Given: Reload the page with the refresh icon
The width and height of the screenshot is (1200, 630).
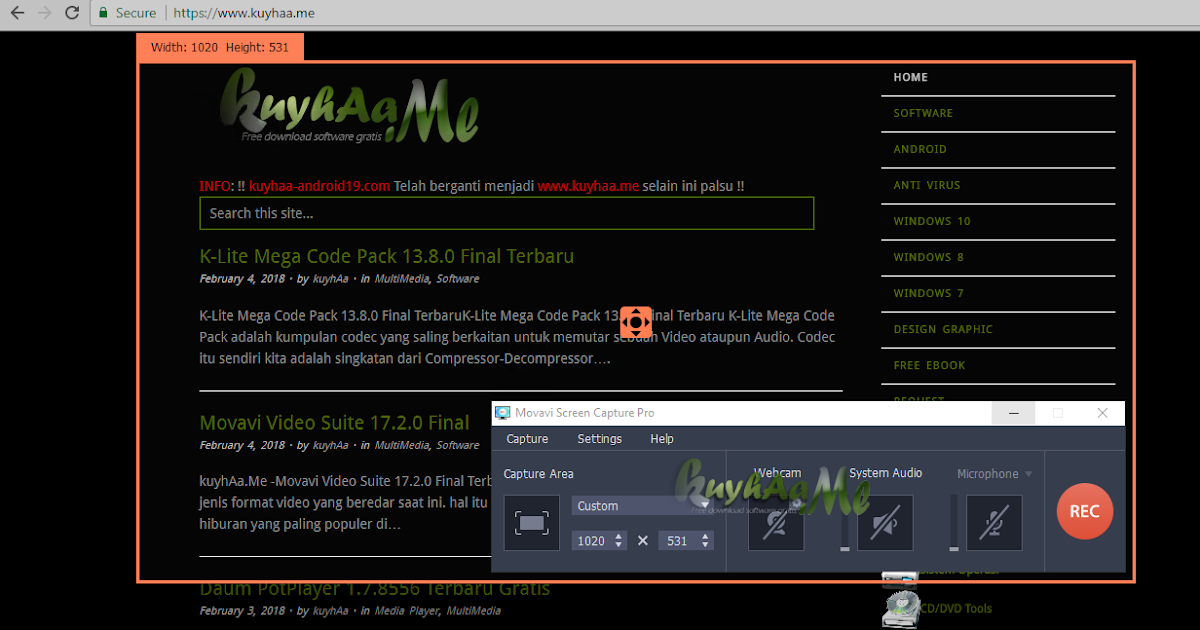Looking at the screenshot, I should click(x=72, y=13).
